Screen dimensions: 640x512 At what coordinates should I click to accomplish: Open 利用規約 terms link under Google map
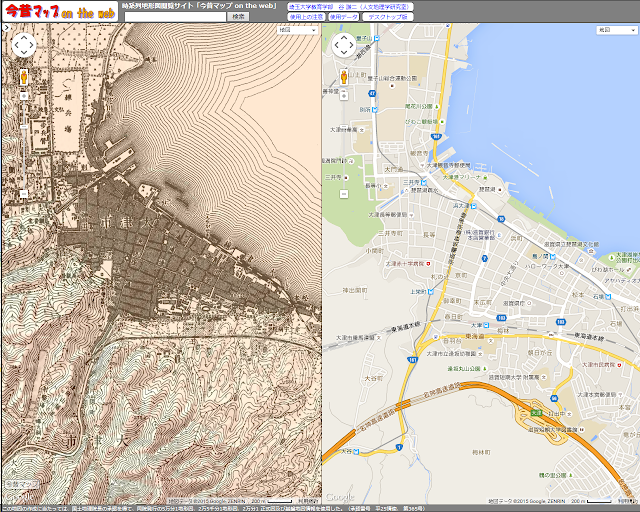point(628,501)
